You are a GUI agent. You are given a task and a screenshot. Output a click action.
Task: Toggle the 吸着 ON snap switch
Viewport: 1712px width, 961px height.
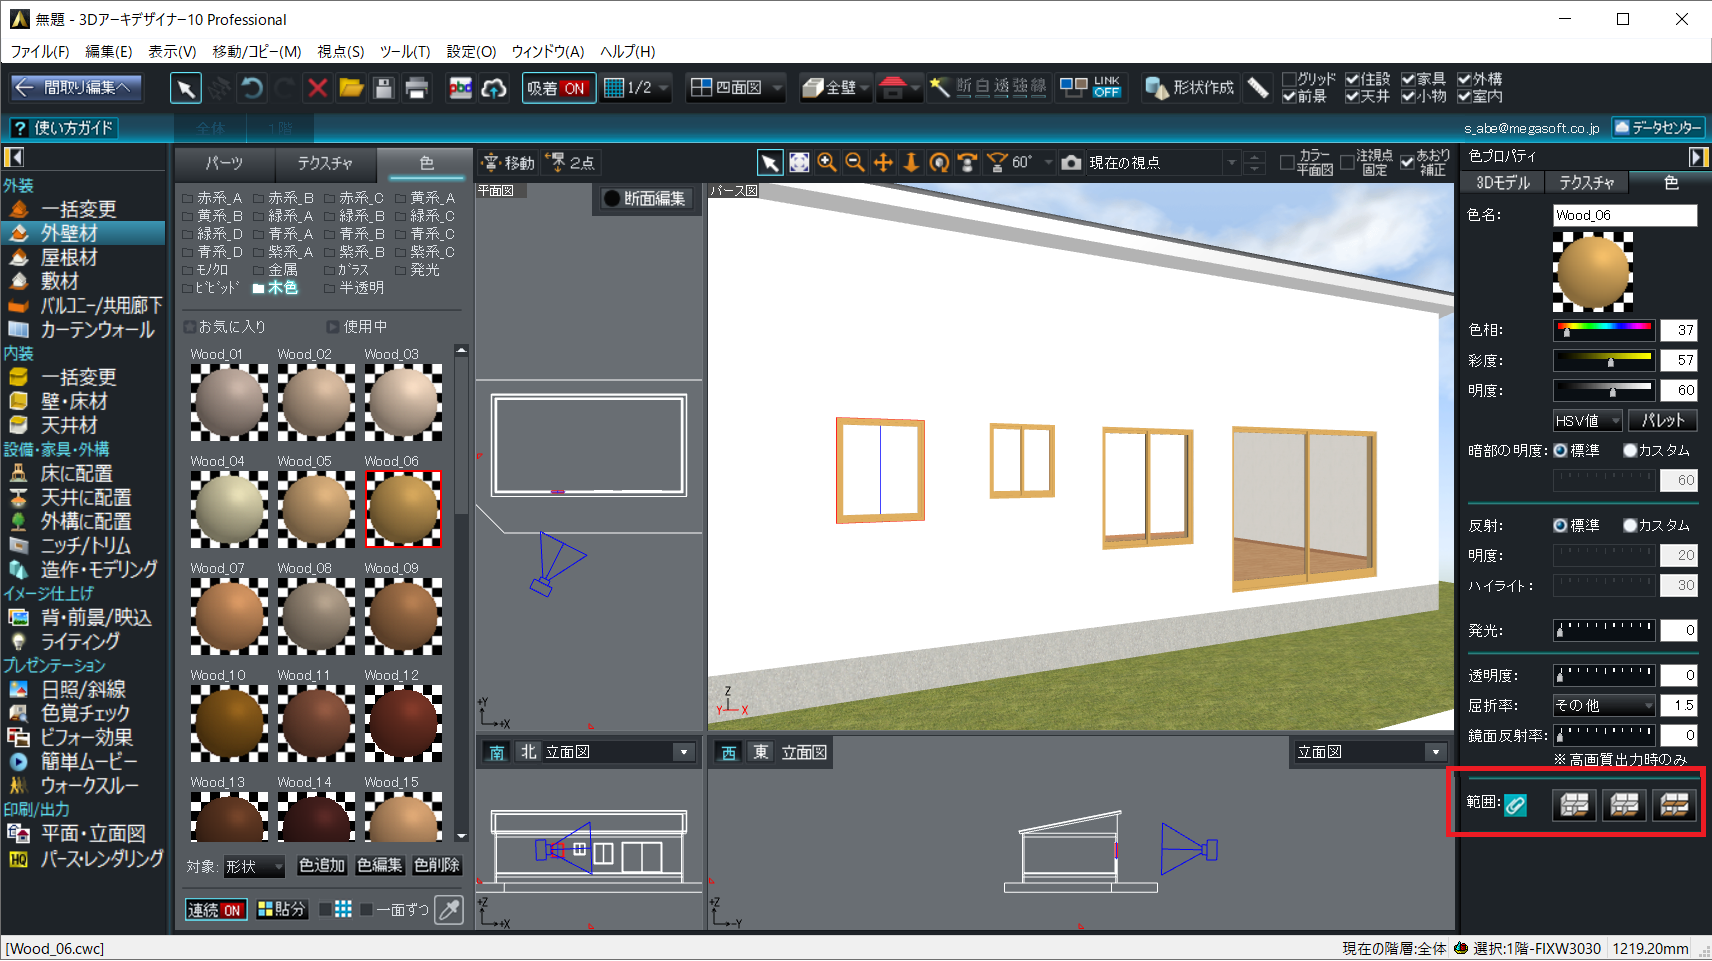tap(558, 88)
